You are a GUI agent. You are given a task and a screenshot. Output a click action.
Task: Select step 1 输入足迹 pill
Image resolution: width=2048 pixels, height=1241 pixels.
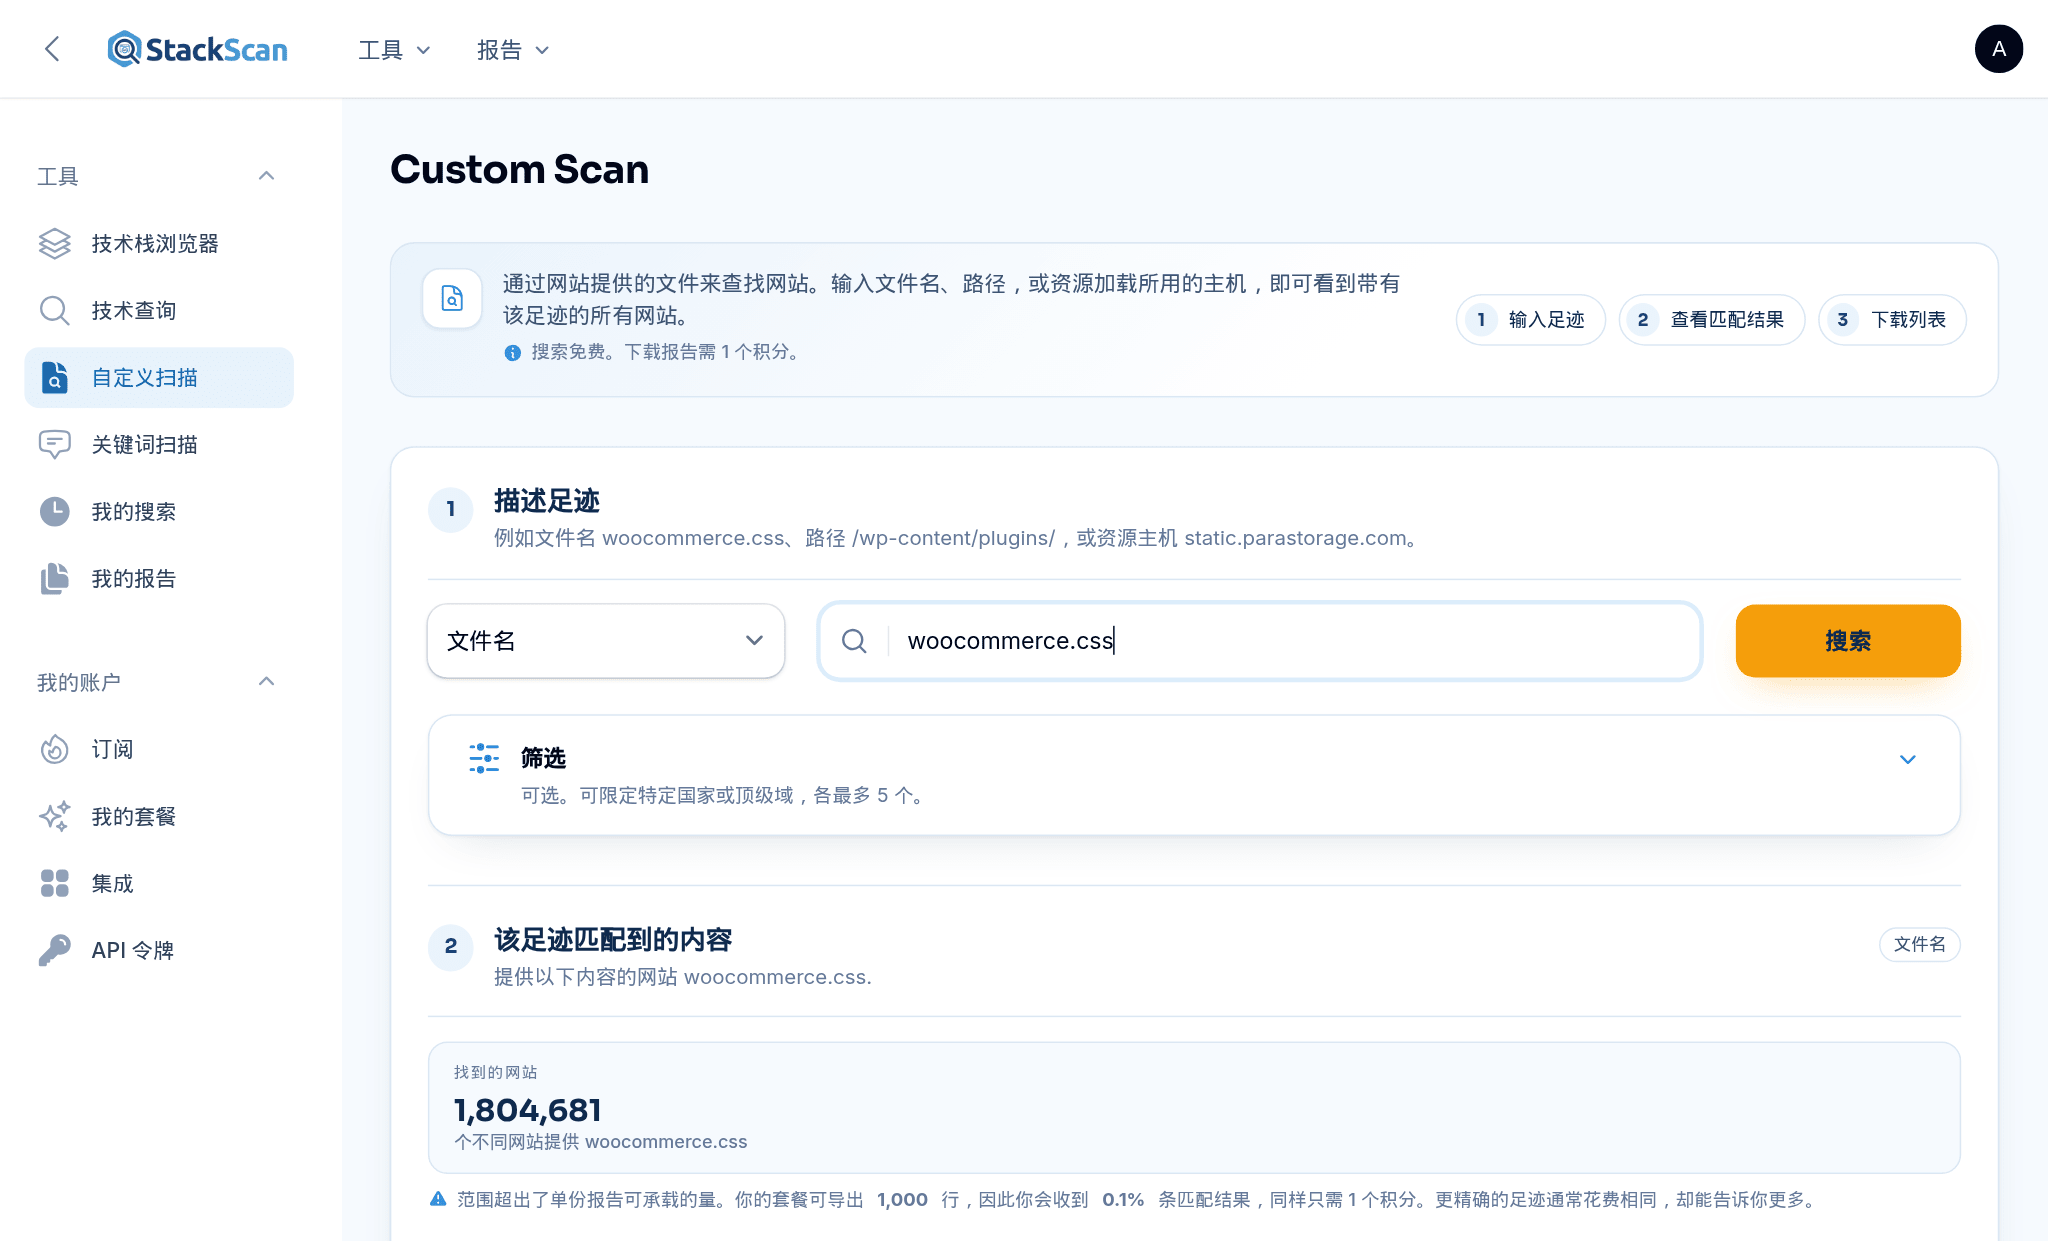point(1530,320)
